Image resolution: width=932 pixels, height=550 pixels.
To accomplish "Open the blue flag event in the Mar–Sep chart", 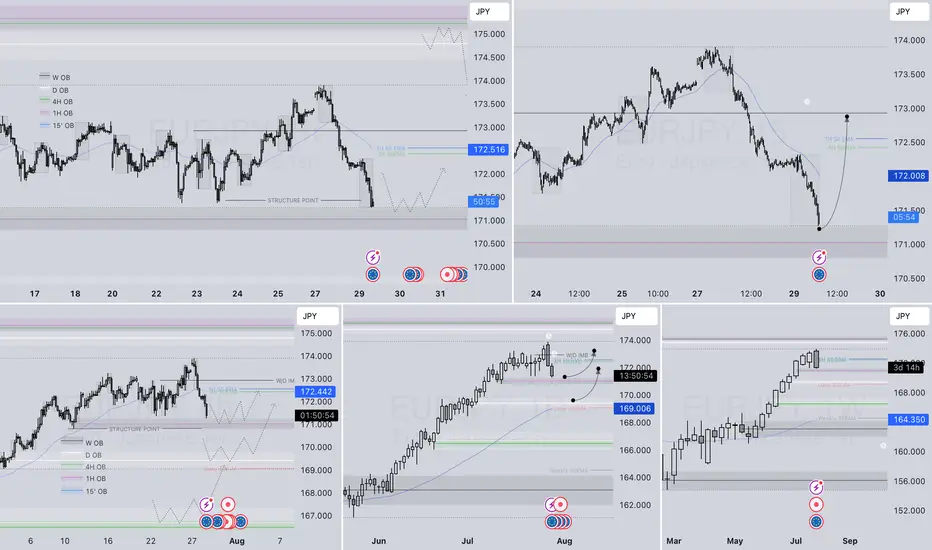I will pos(816,522).
